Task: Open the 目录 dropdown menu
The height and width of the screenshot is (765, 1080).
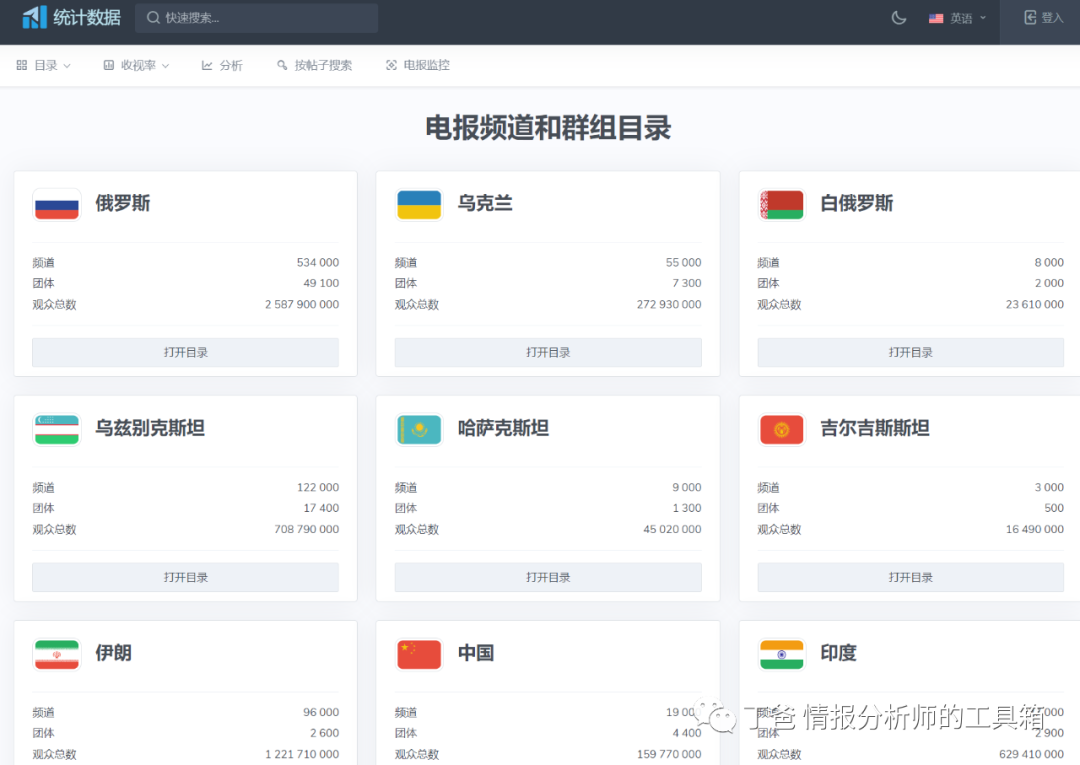Action: click(x=44, y=65)
